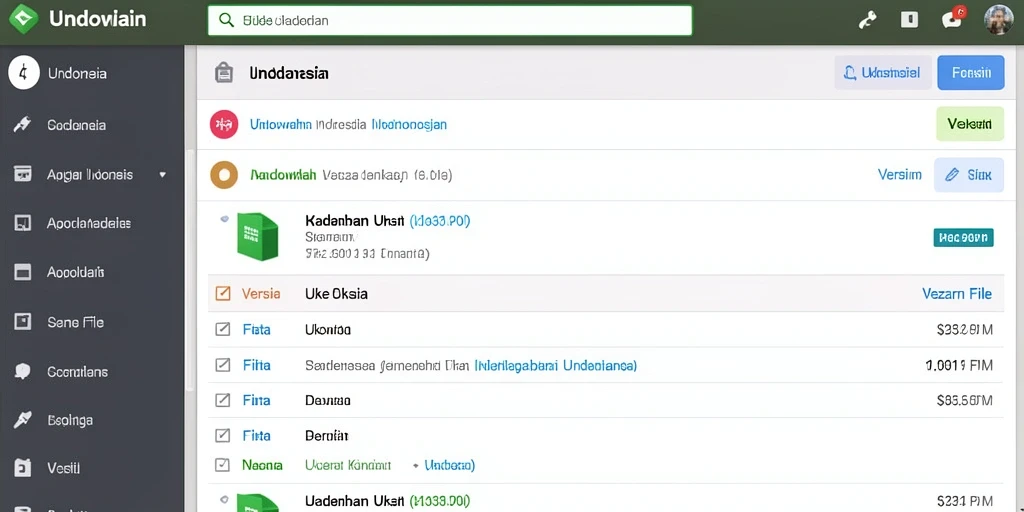Click the green box icon beside Uadenhan Uksit
This screenshot has height=512, width=1024.
tap(258, 502)
